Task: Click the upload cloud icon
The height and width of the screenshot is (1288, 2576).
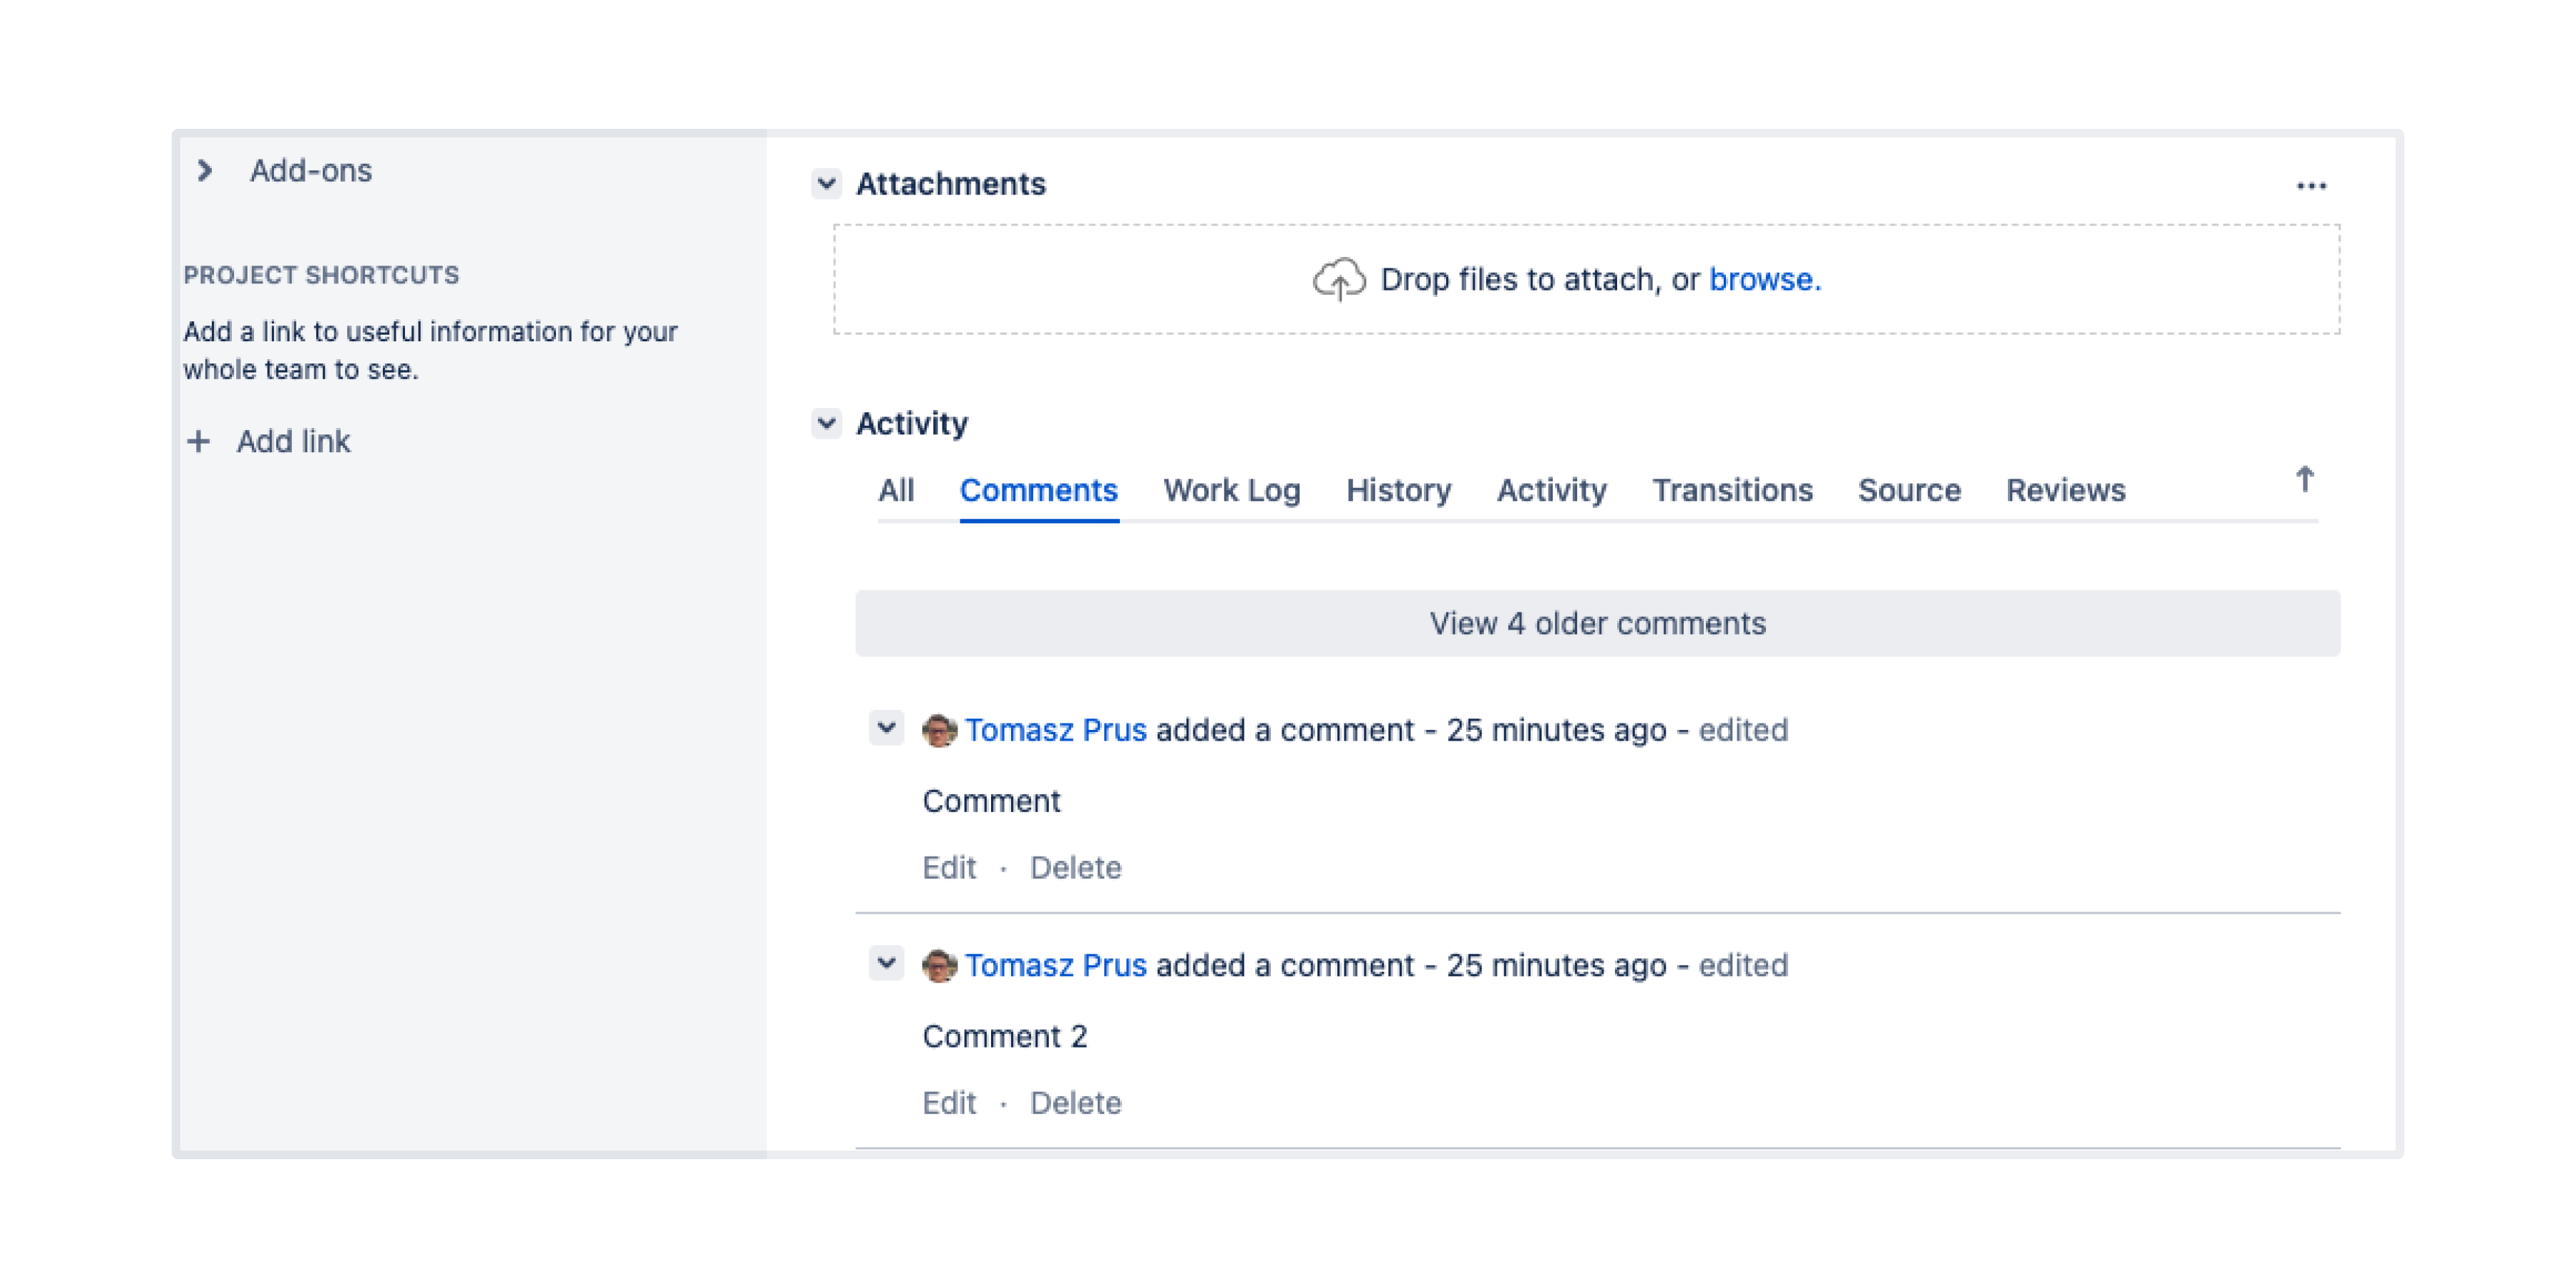Action: [x=1338, y=279]
